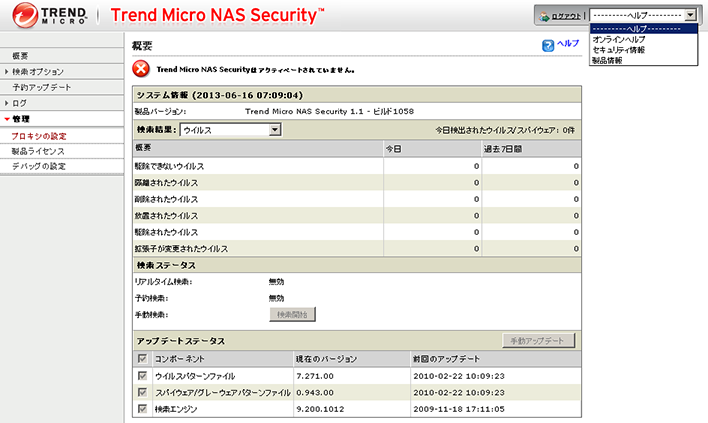Click the 今日 column header
The width and height of the screenshot is (708, 423).
point(394,149)
